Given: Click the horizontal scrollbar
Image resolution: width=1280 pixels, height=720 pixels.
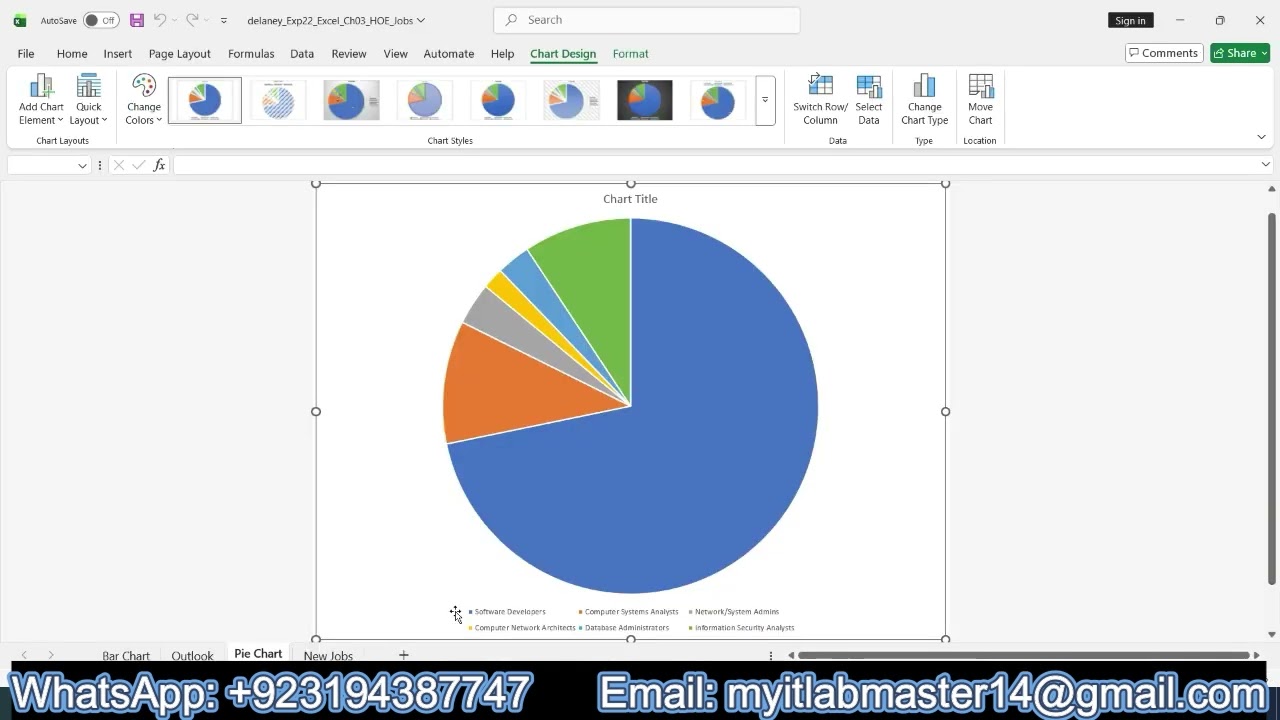Looking at the screenshot, I should (1024, 655).
